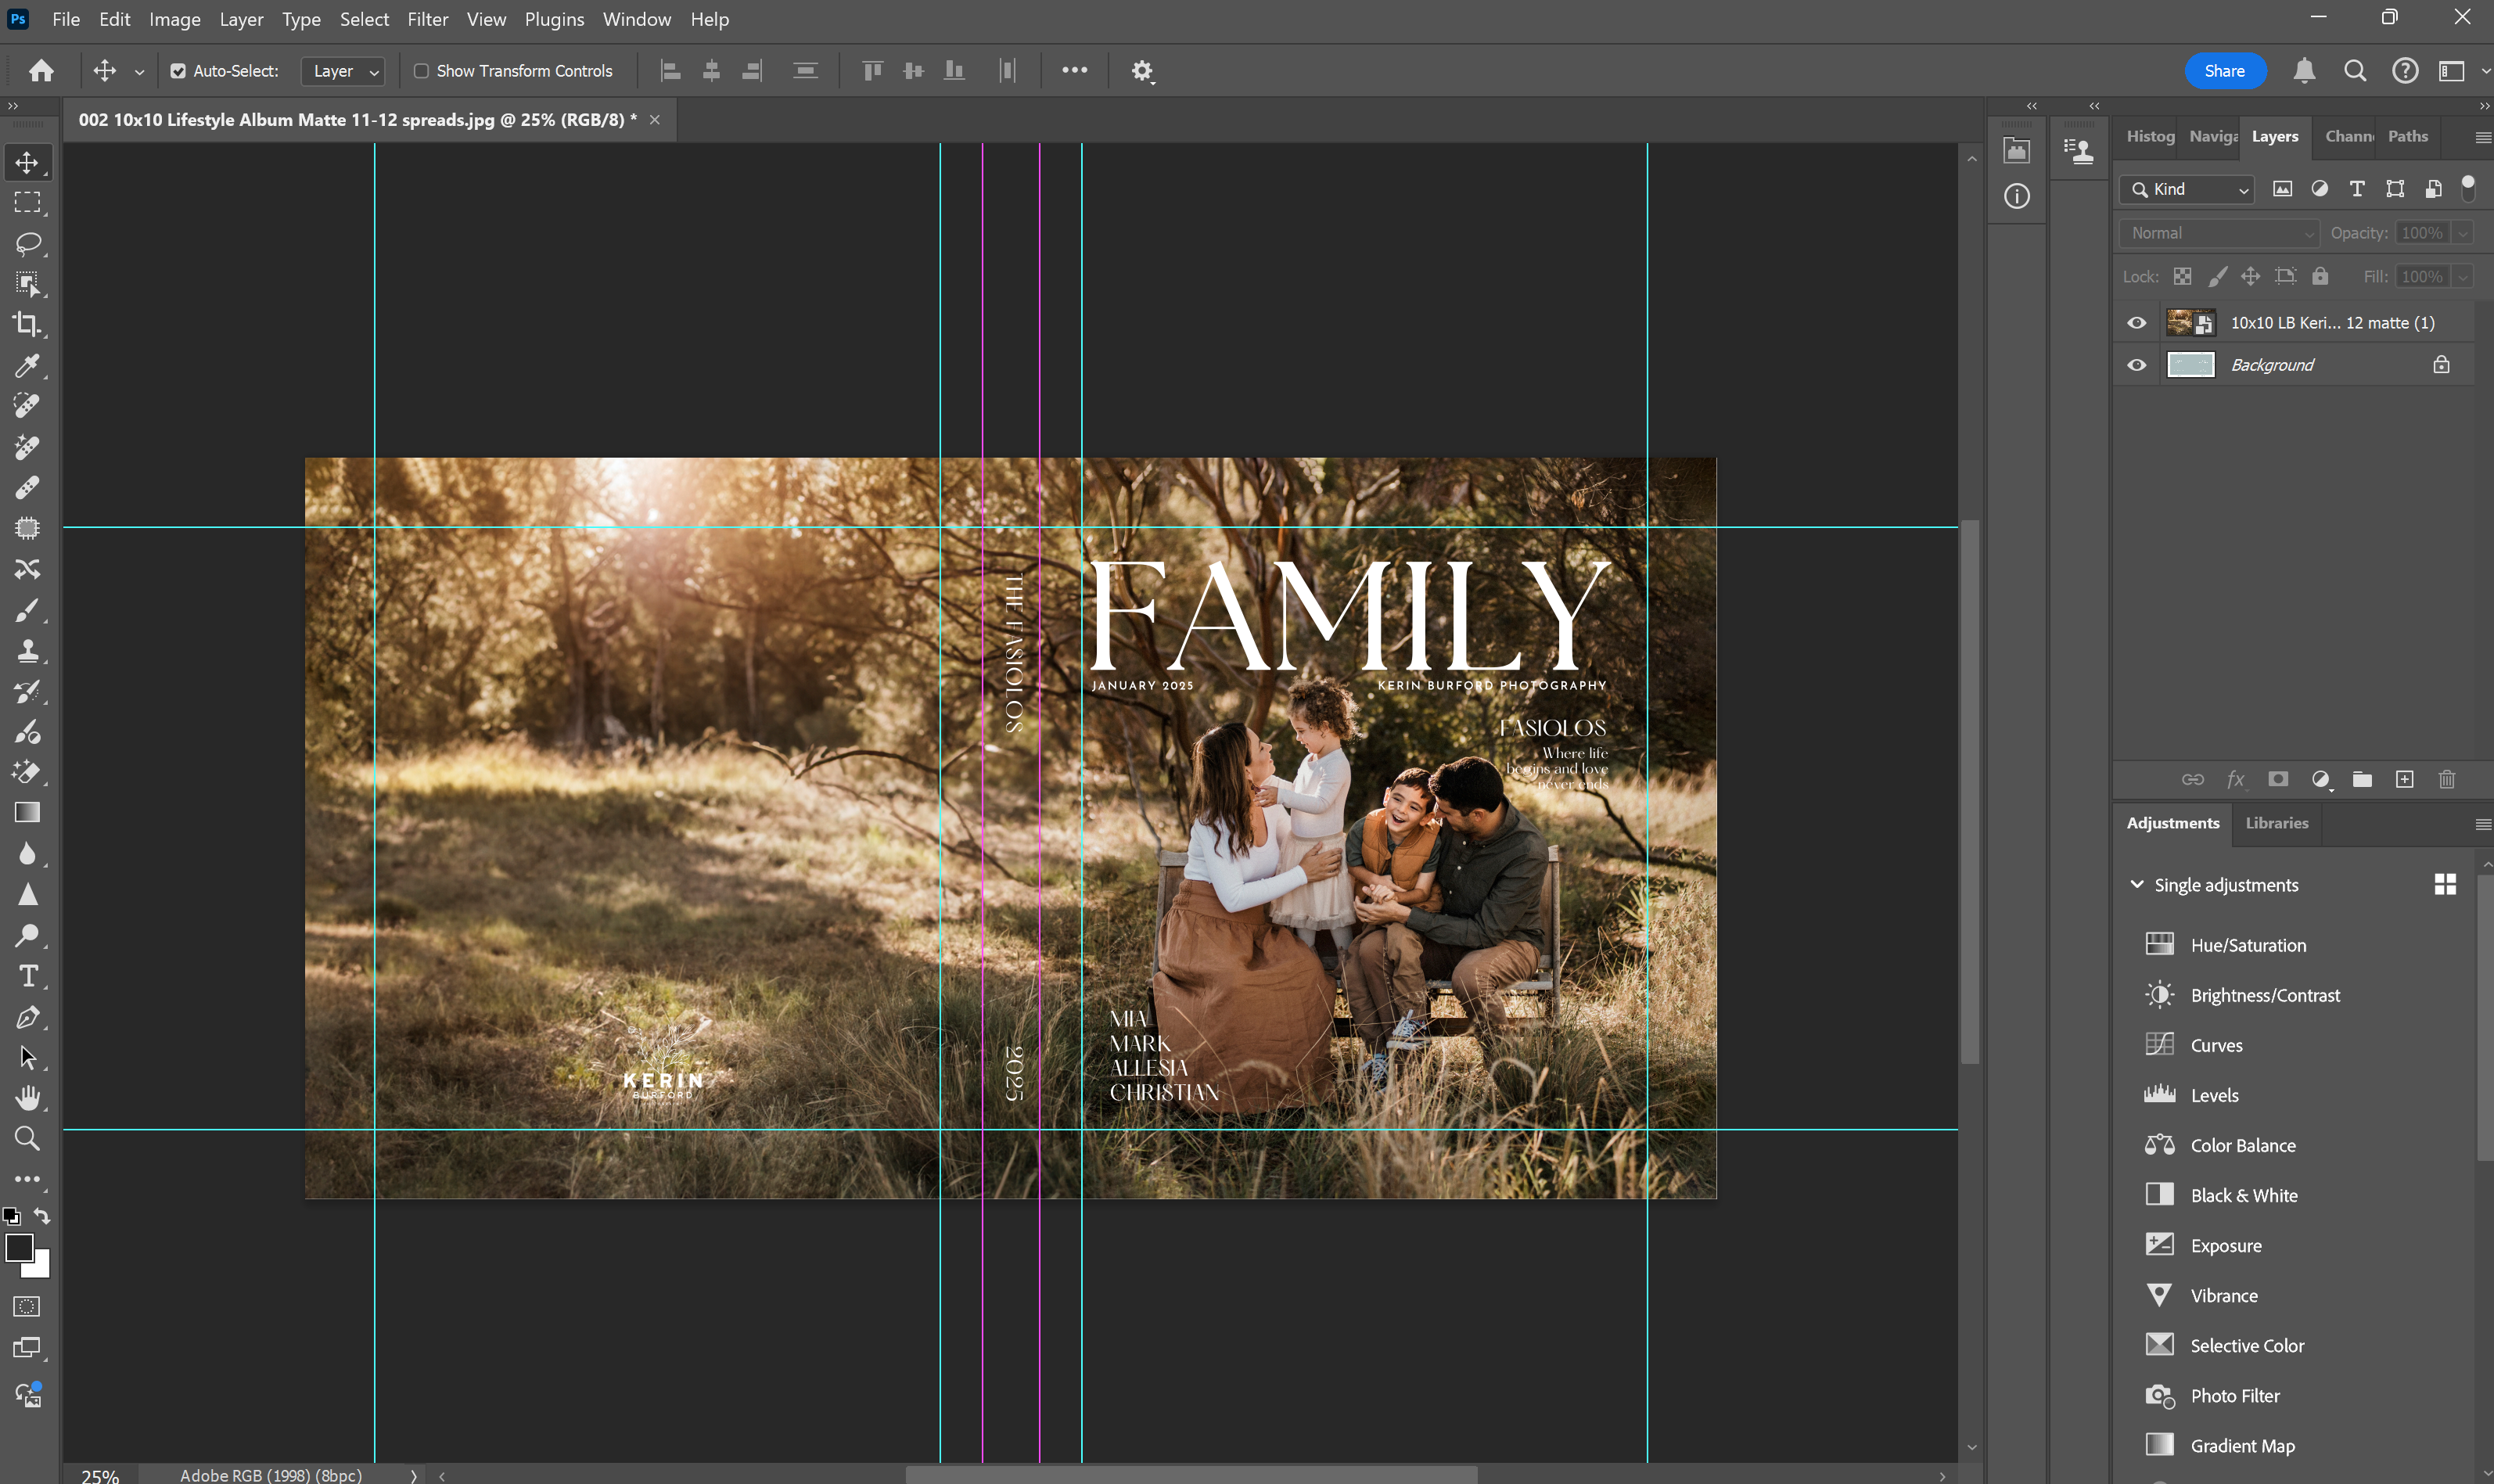Image resolution: width=2494 pixels, height=1484 pixels.
Task: Switch to the Paths tab
Action: coord(2408,136)
